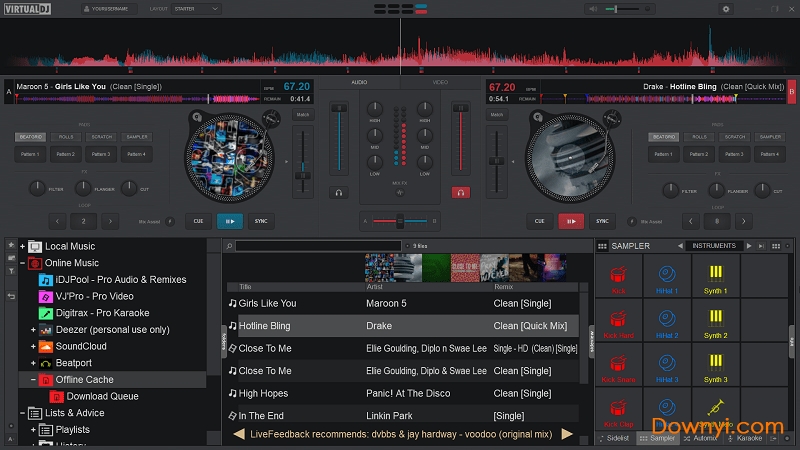Collapse the Lists & Advice node

(x=22, y=413)
